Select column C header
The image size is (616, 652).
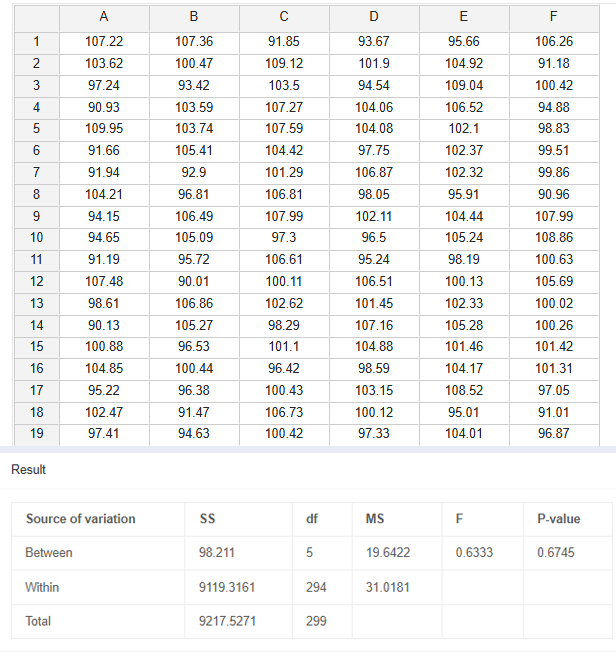284,17
